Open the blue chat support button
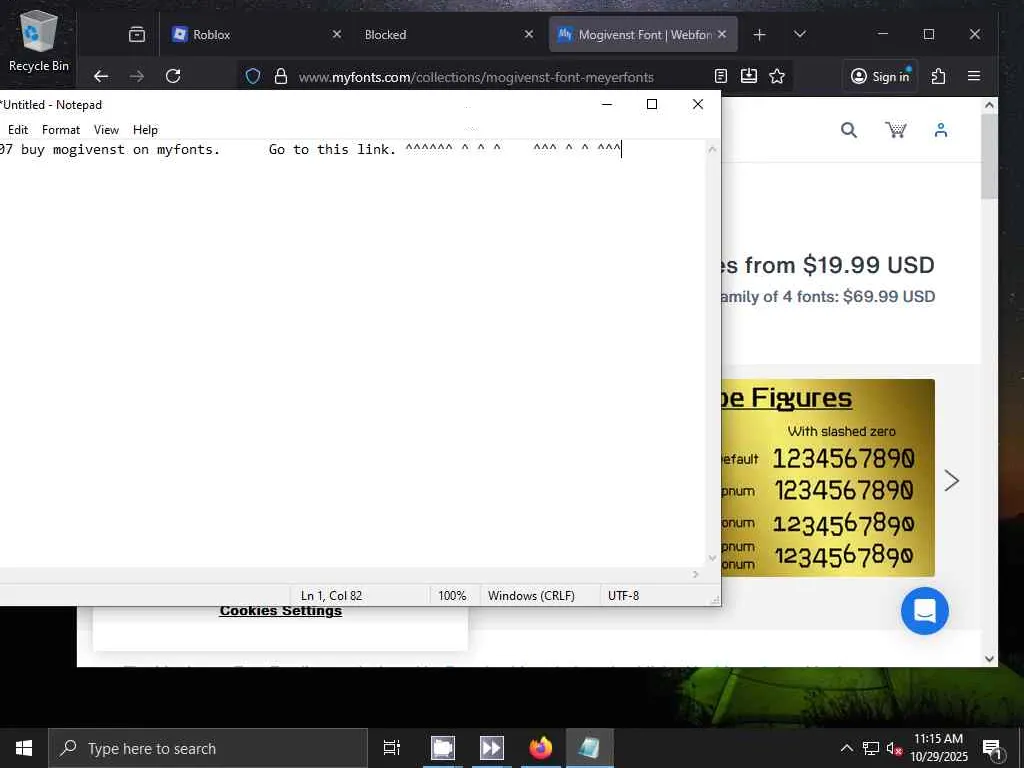Screen dimensions: 1024x768 [925, 611]
